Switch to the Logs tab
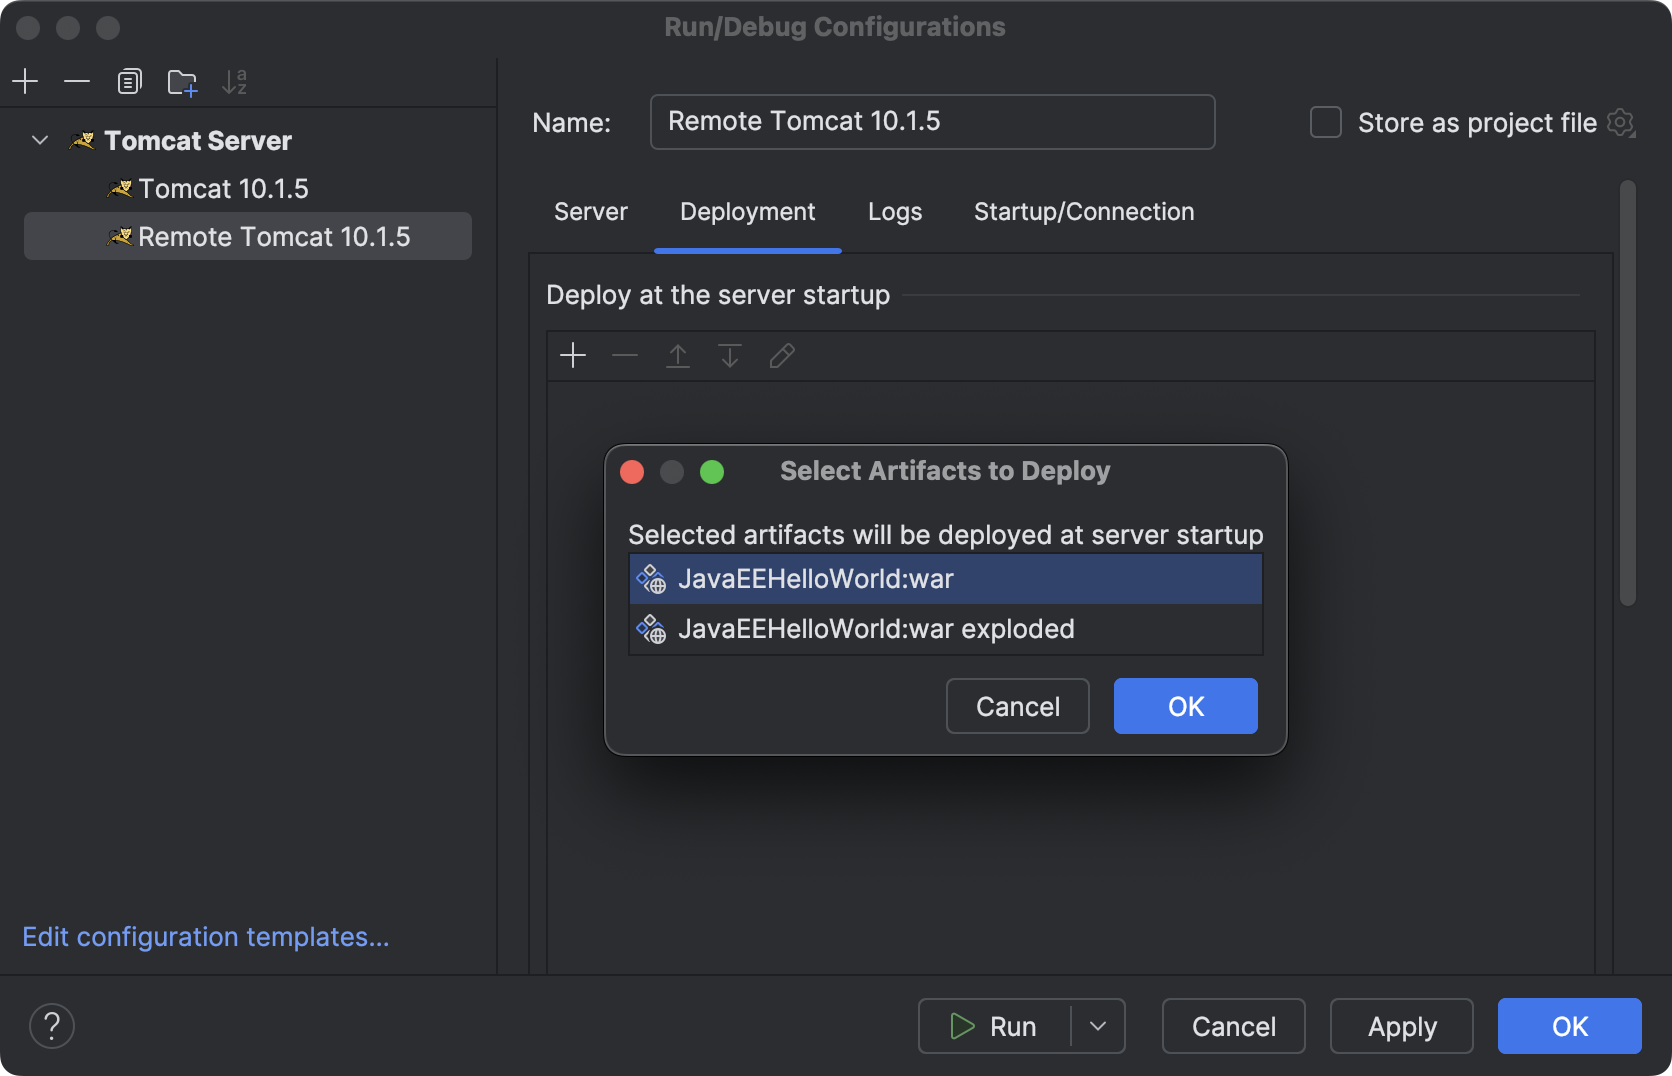 click(894, 211)
